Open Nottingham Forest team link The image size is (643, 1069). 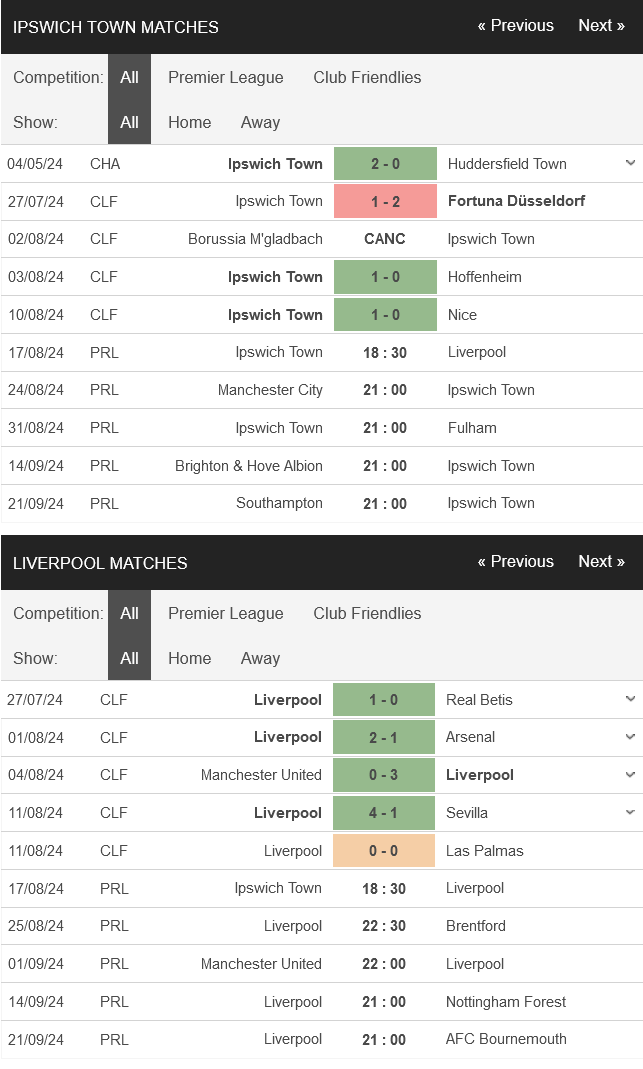[x=506, y=1002]
